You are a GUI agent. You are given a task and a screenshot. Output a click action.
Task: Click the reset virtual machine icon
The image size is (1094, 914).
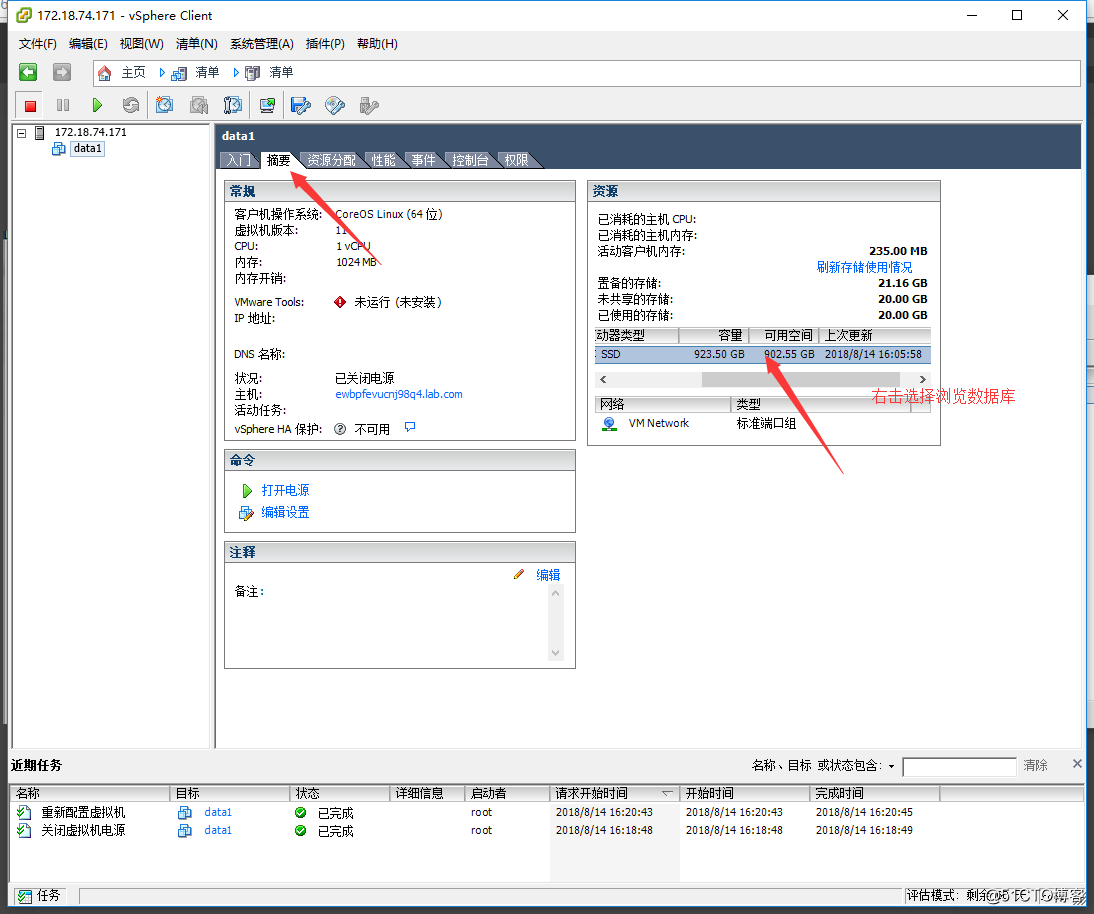[130, 105]
